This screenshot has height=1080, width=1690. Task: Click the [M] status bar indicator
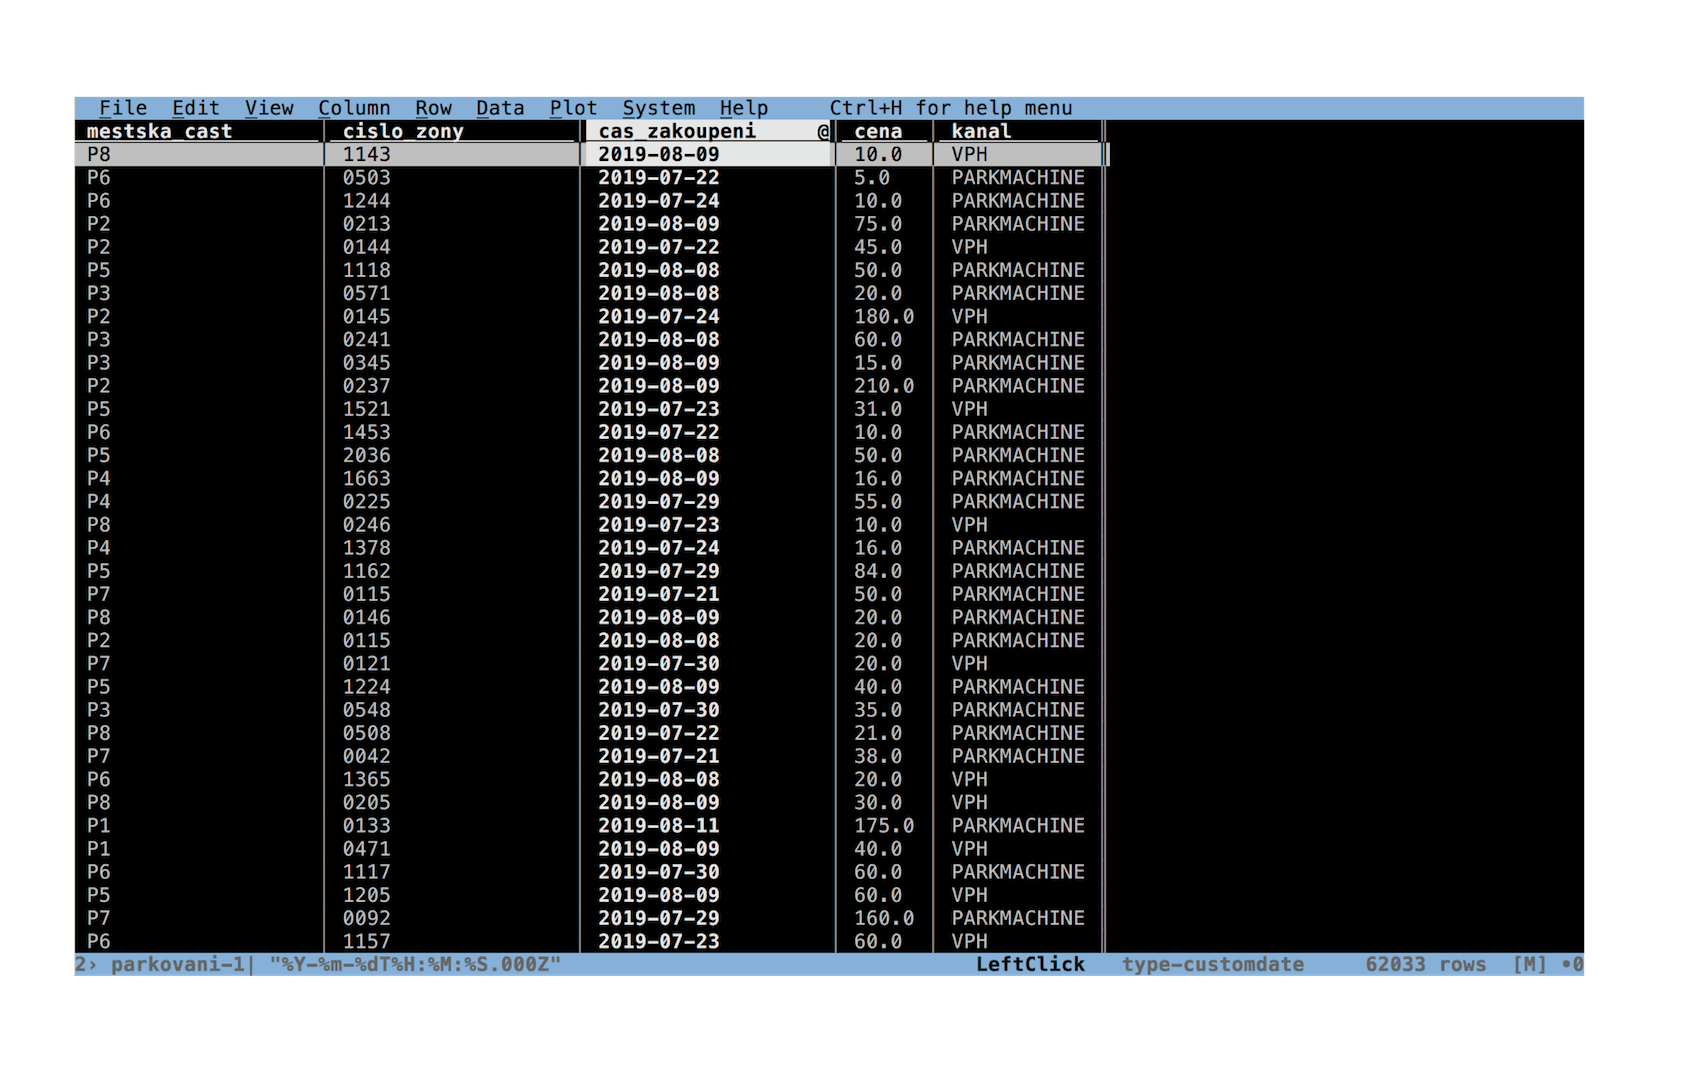[x=1529, y=964]
